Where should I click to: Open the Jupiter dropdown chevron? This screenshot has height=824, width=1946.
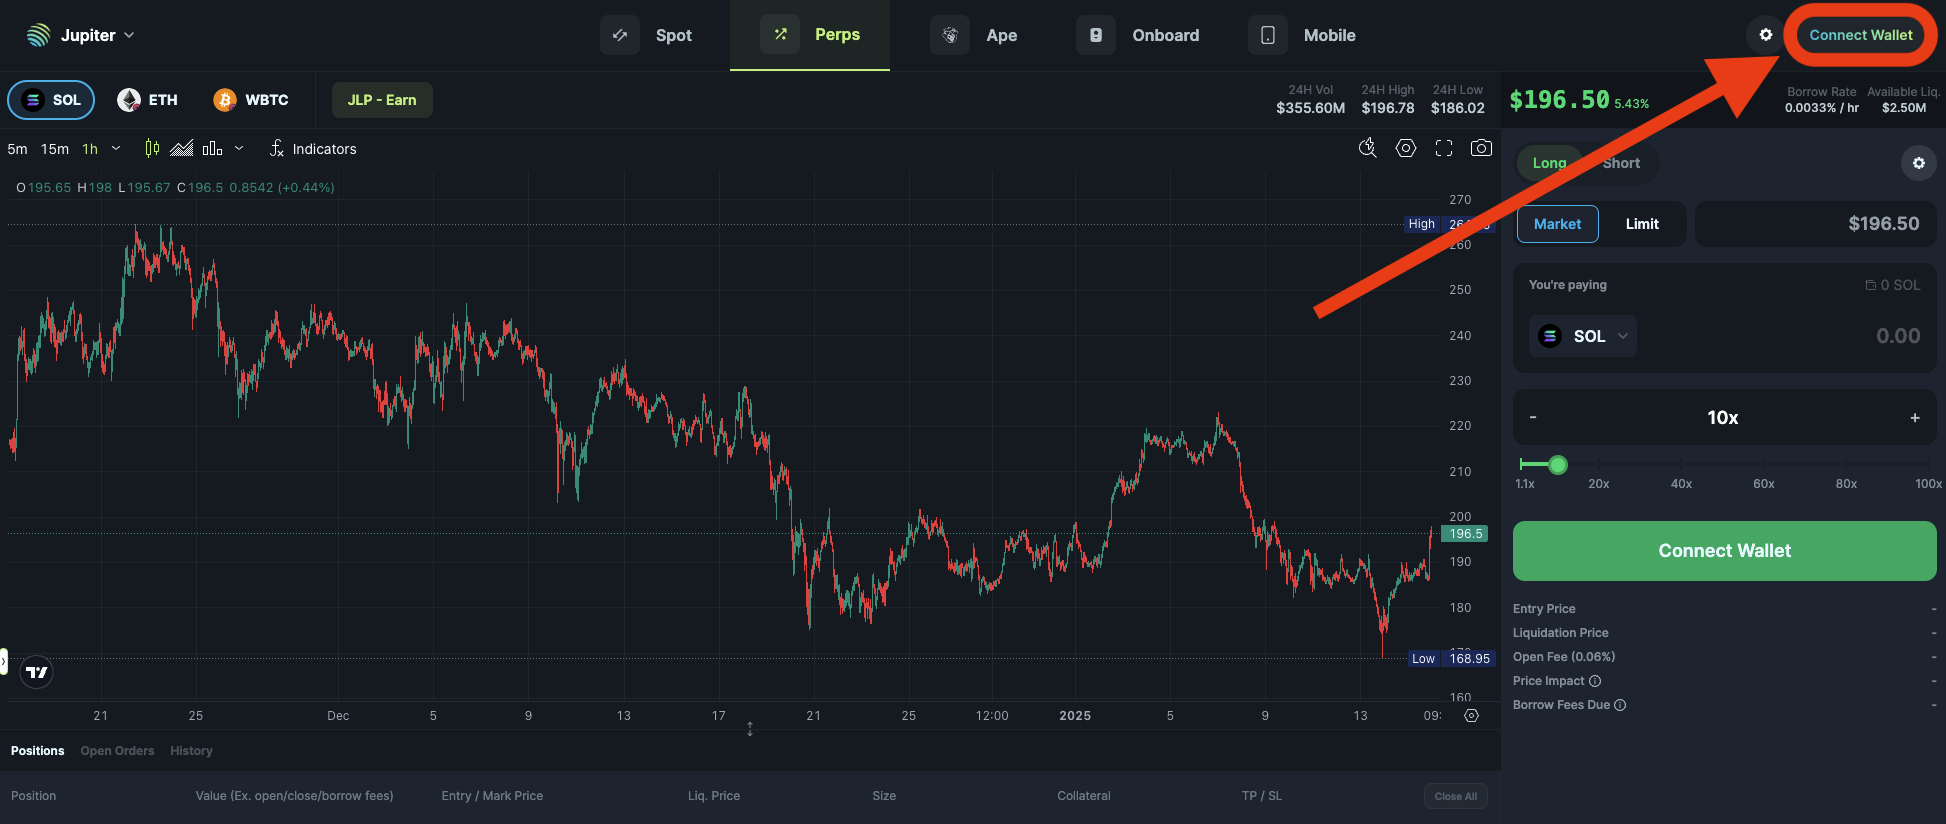click(x=129, y=35)
